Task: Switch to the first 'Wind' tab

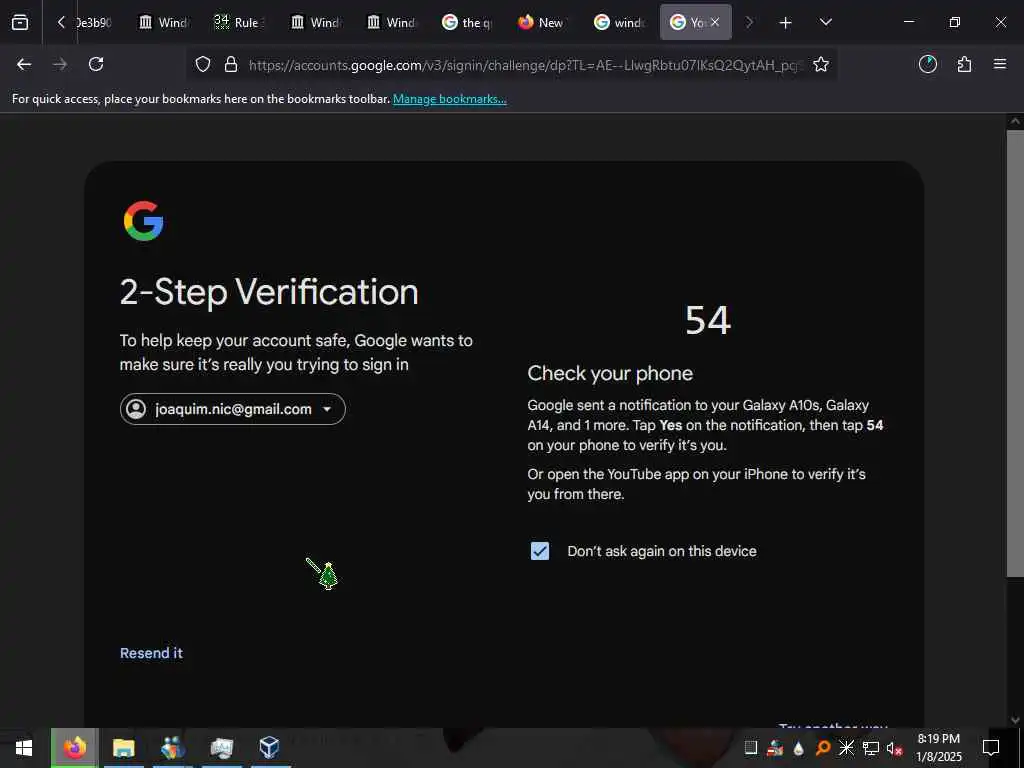Action: (x=163, y=22)
